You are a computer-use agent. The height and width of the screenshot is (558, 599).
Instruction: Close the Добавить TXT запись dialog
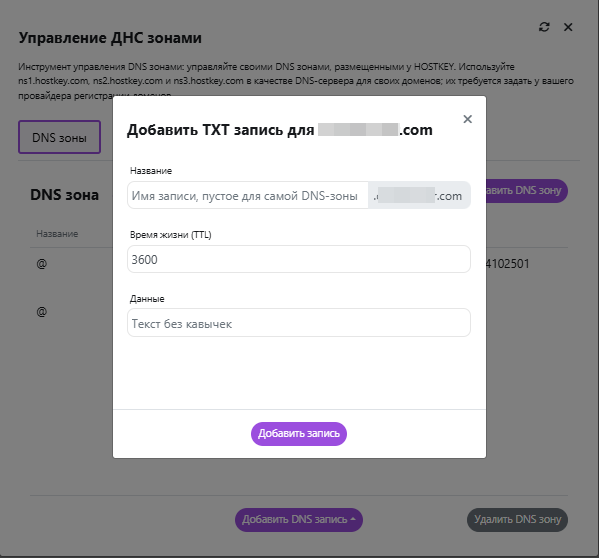coord(467,119)
